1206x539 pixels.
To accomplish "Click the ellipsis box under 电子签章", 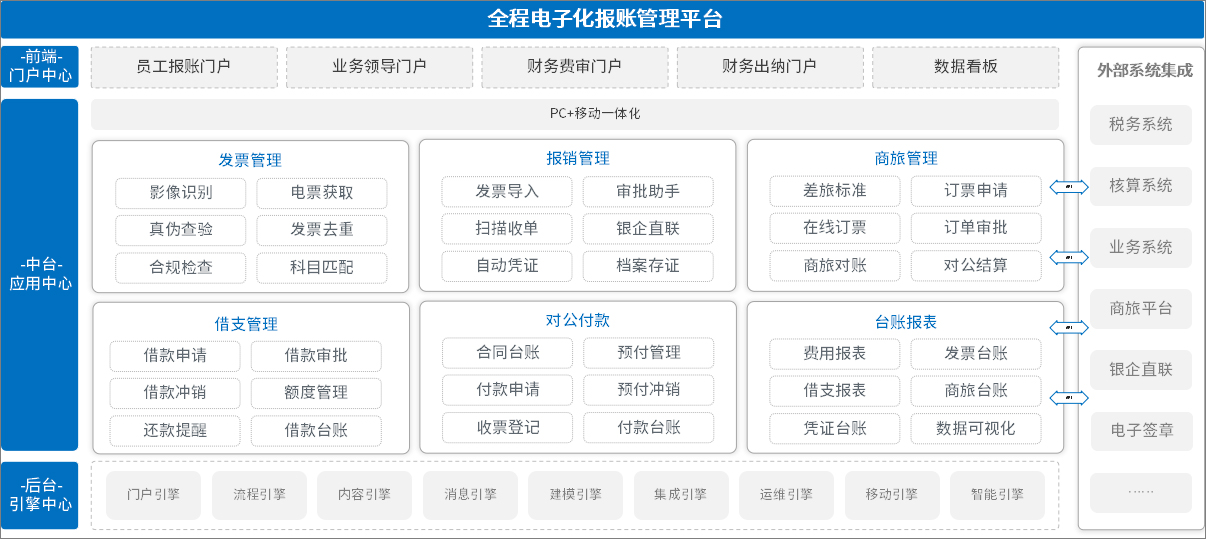I will tap(1141, 493).
